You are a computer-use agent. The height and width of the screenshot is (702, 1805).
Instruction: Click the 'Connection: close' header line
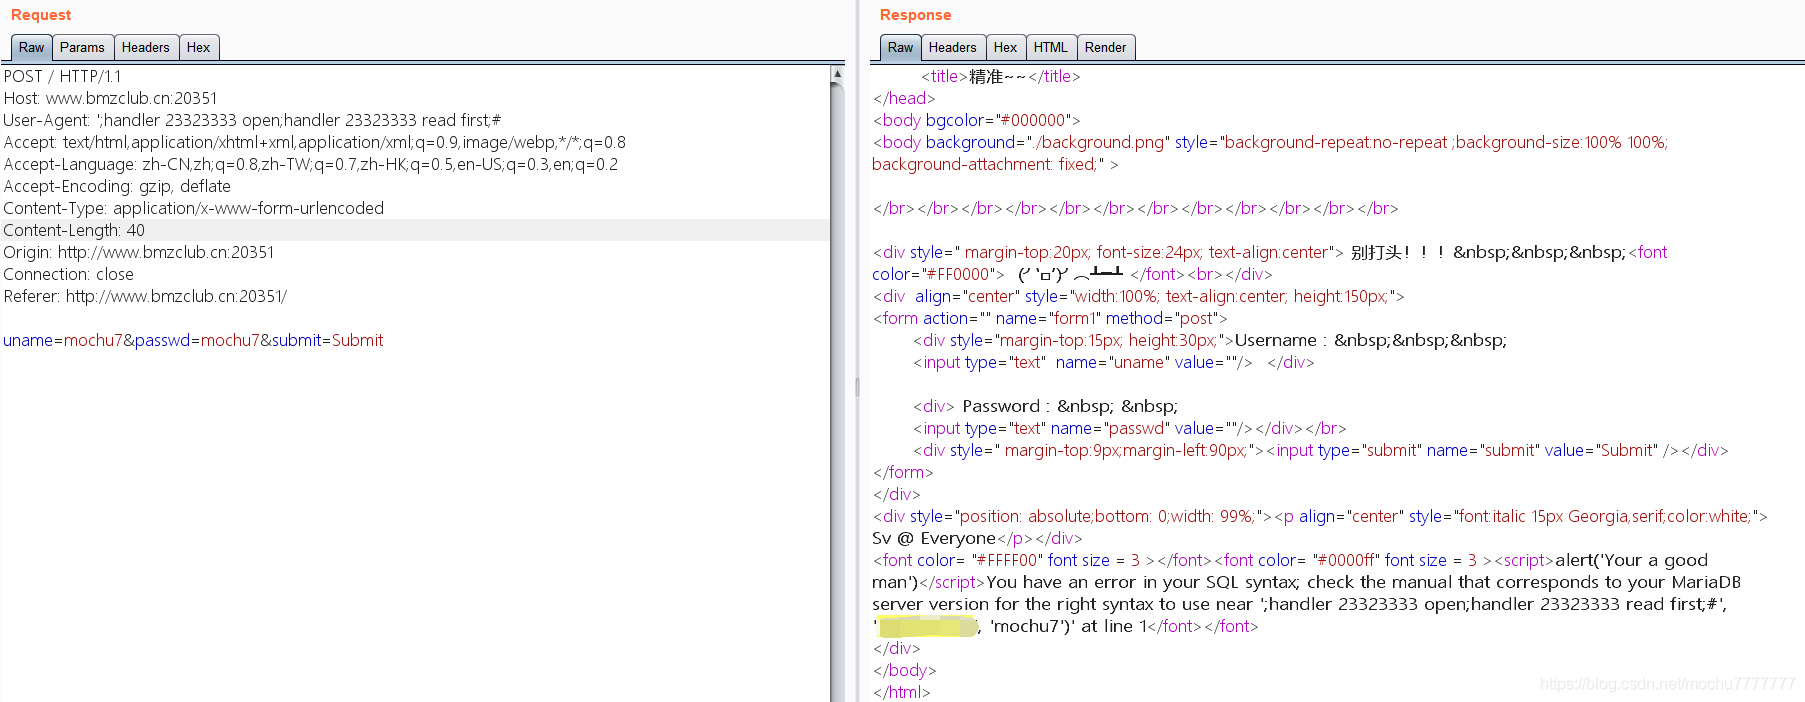pos(68,274)
